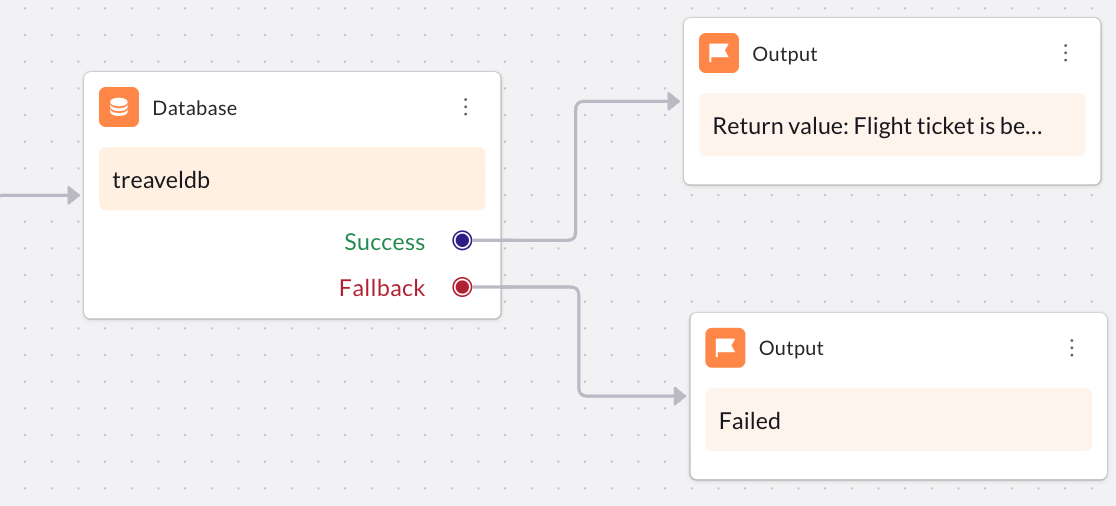This screenshot has width=1116, height=506.
Task: Click the blue Success connector dot
Action: tap(462, 240)
